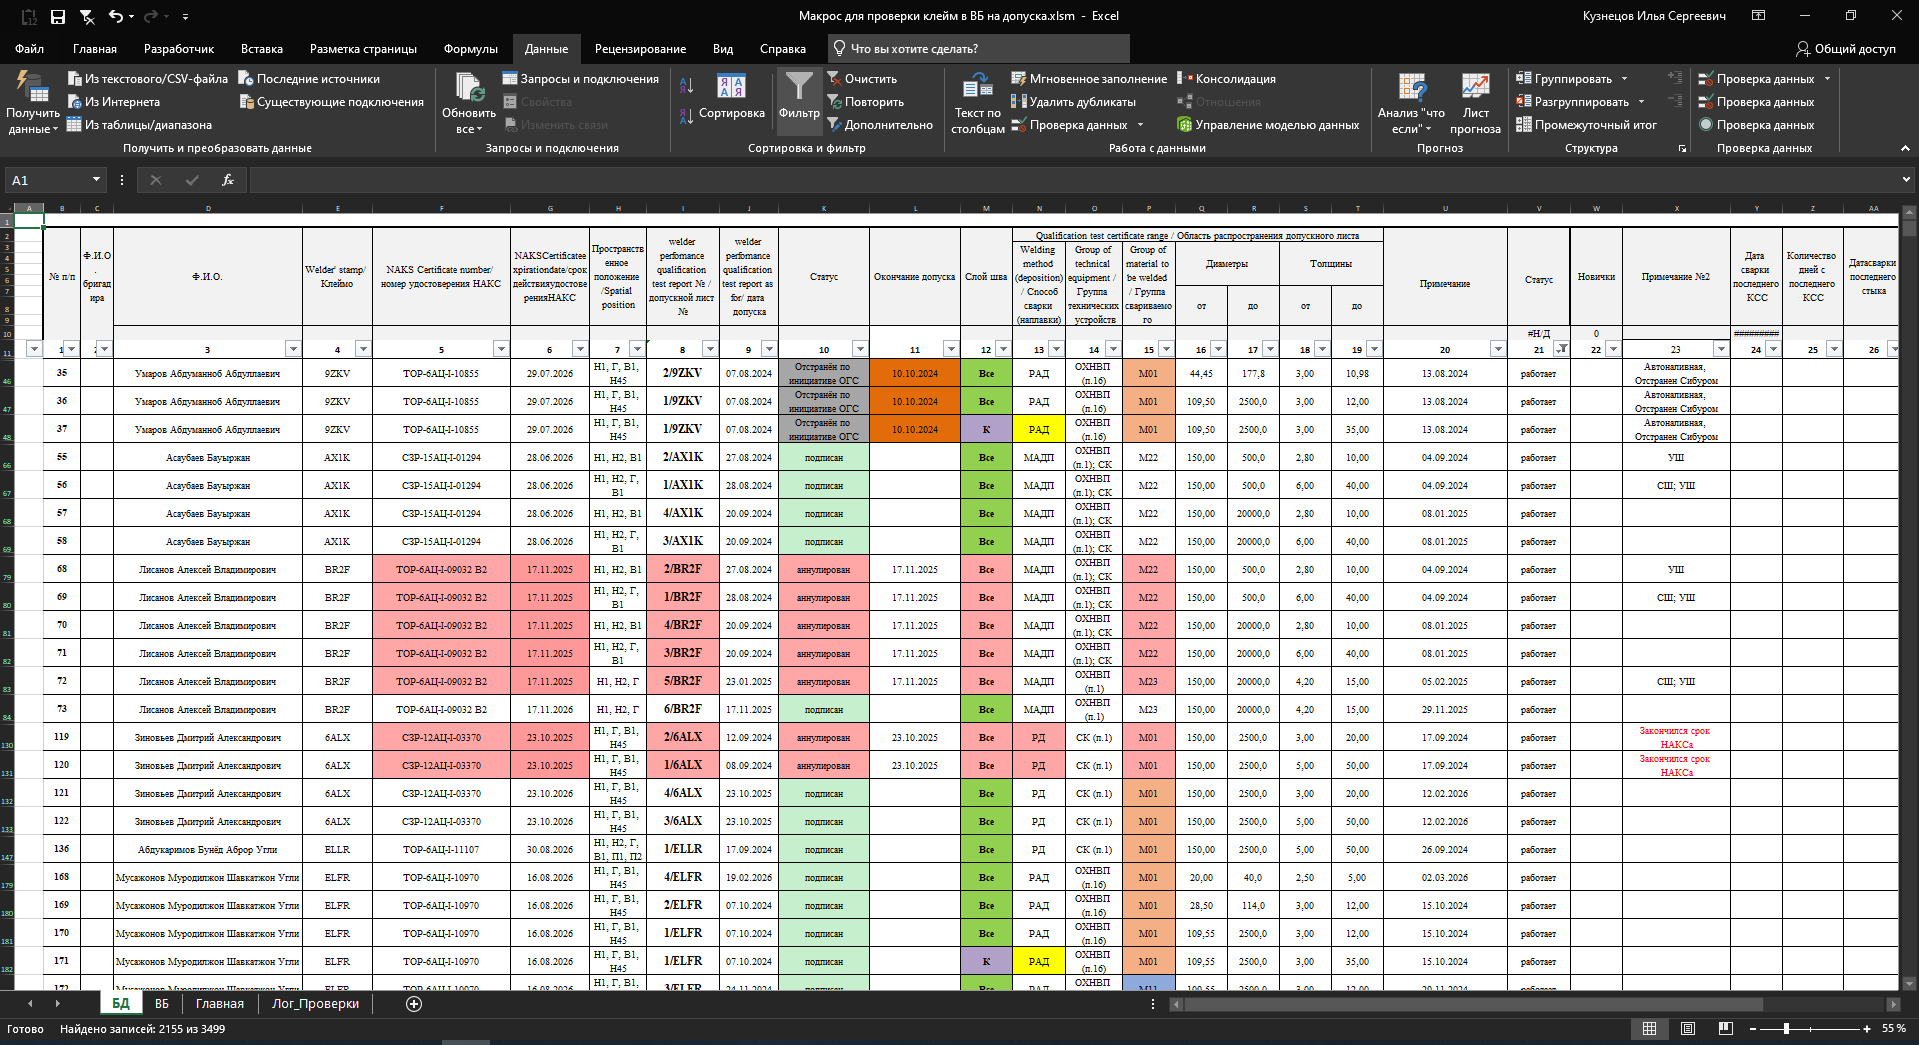Click the large Filter funnel icon
The height and width of the screenshot is (1045, 1919).
click(x=798, y=88)
